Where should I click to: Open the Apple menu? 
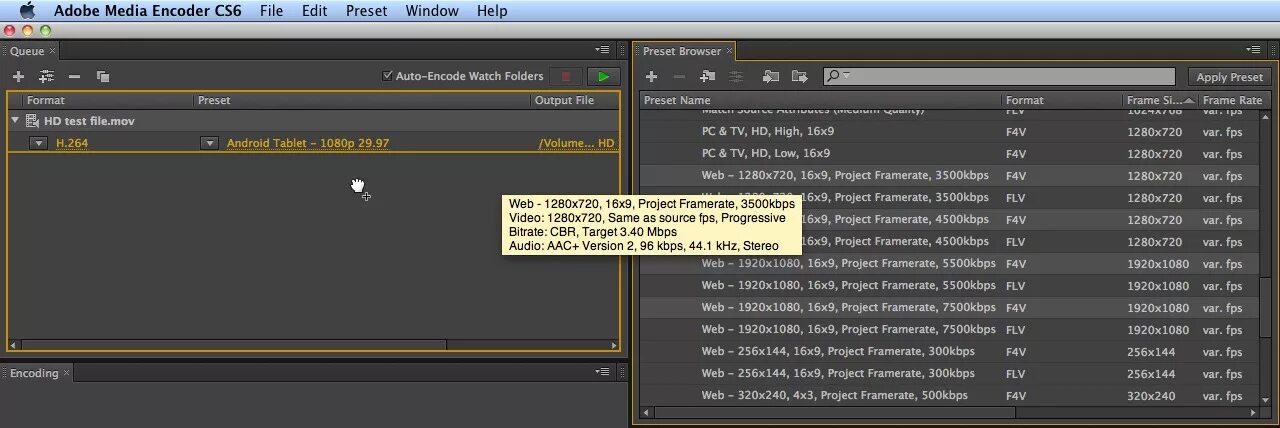[x=27, y=11]
